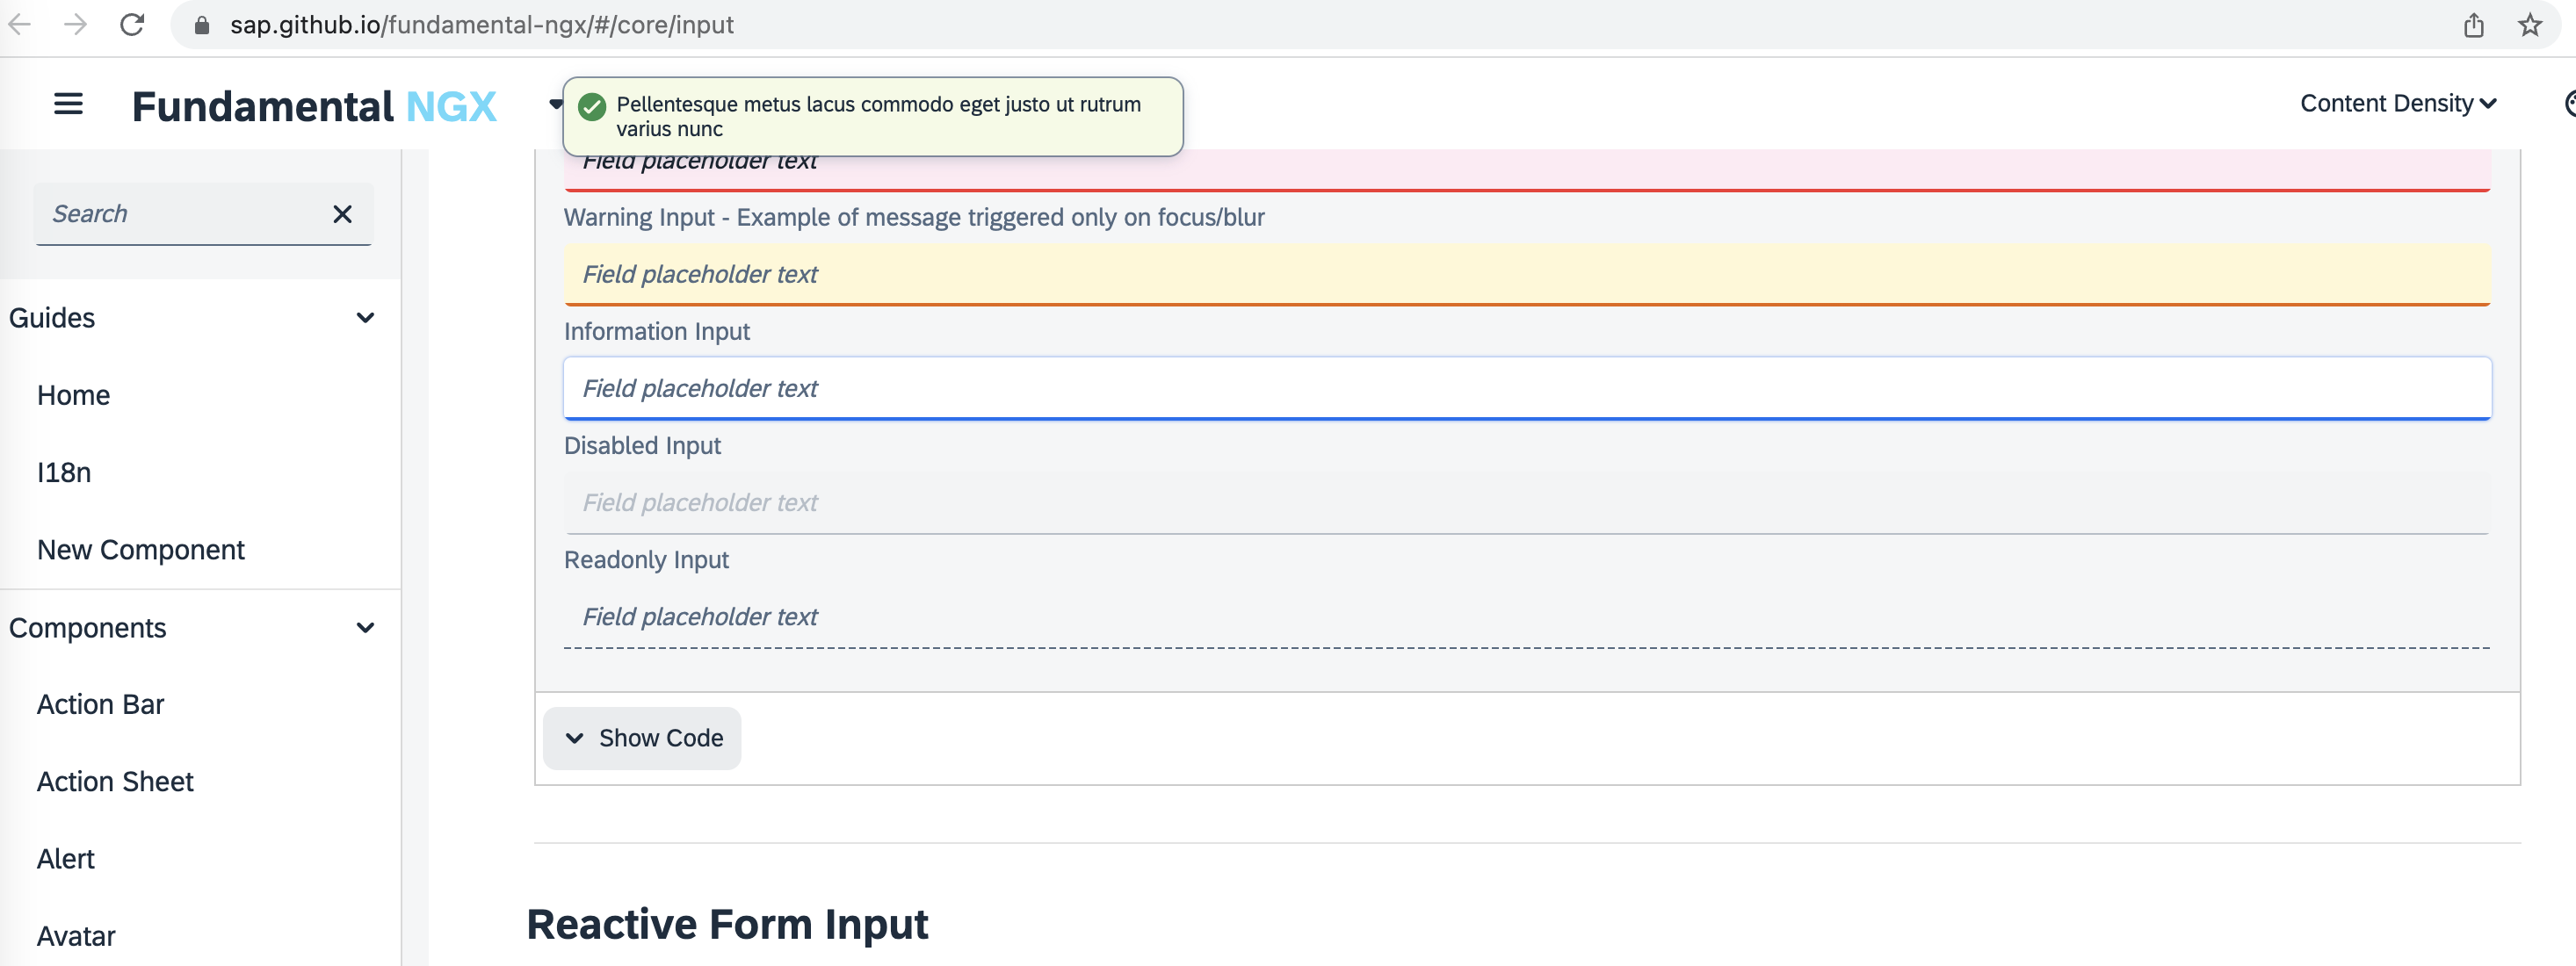The image size is (2576, 966).
Task: Collapse the Components section
Action: pos(364,627)
